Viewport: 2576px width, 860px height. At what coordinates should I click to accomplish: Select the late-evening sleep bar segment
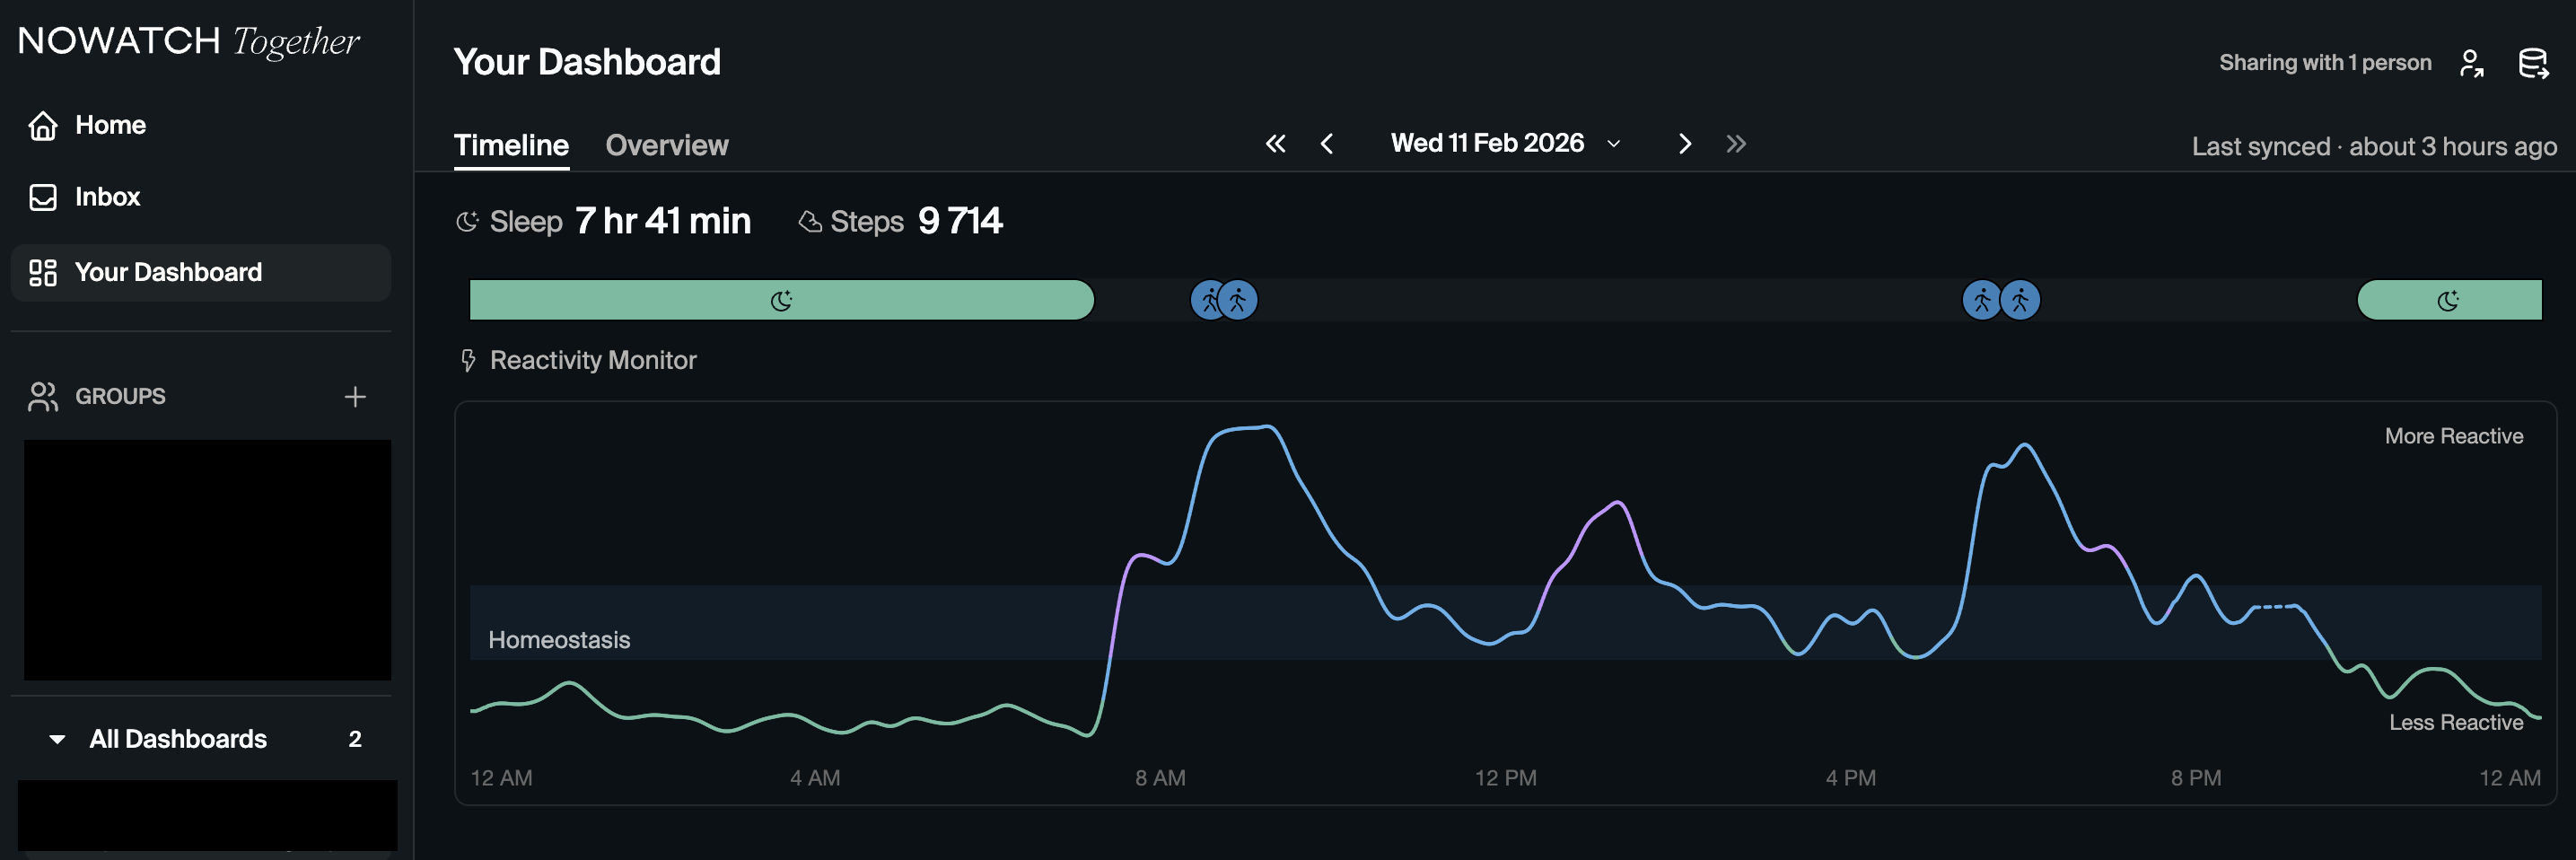tap(2449, 300)
